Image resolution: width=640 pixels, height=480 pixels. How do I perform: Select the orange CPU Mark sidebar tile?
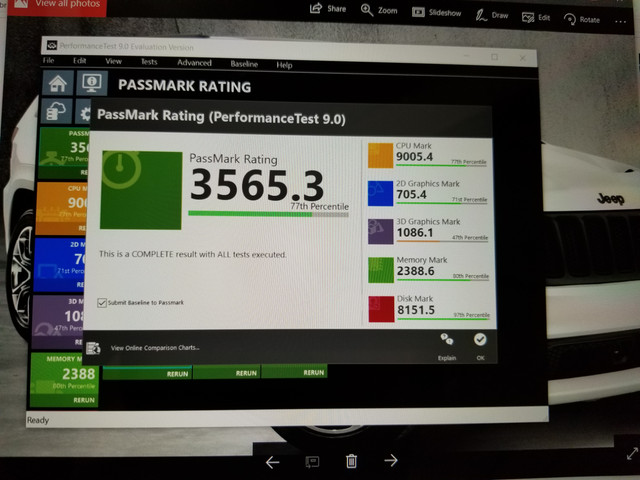coord(62,208)
